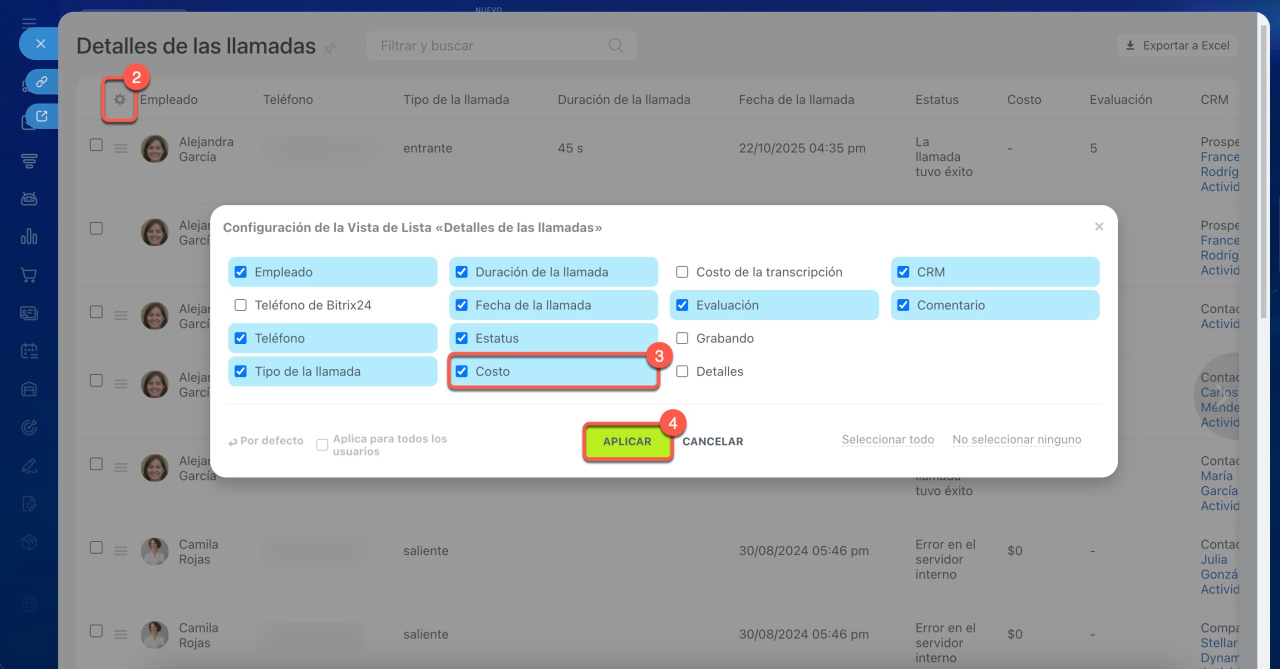Click No seleccionar ninguno link
This screenshot has height=669, width=1280.
click(x=1016, y=440)
